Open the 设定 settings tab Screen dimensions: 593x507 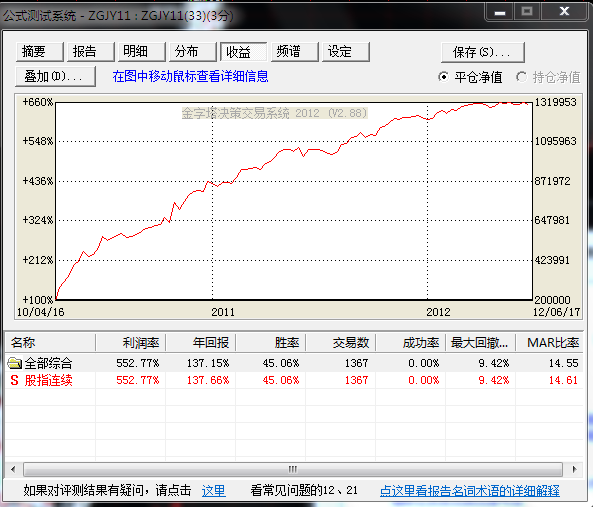(346, 51)
